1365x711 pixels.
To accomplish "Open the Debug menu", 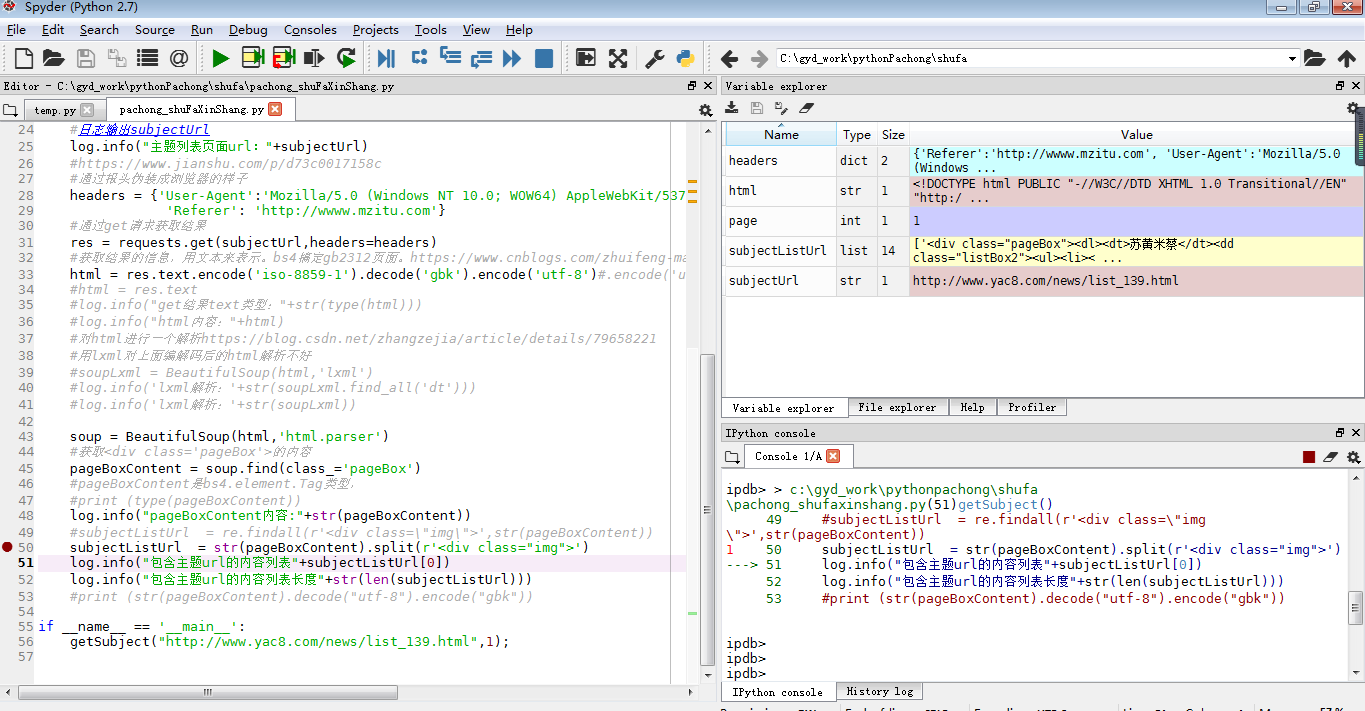I will (248, 30).
